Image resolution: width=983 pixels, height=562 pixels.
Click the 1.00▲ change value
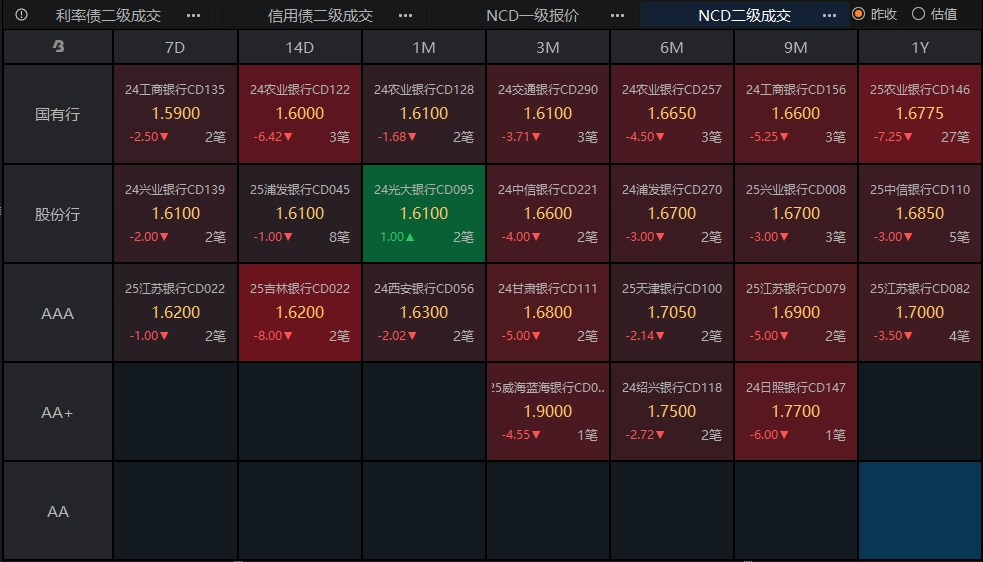point(397,237)
